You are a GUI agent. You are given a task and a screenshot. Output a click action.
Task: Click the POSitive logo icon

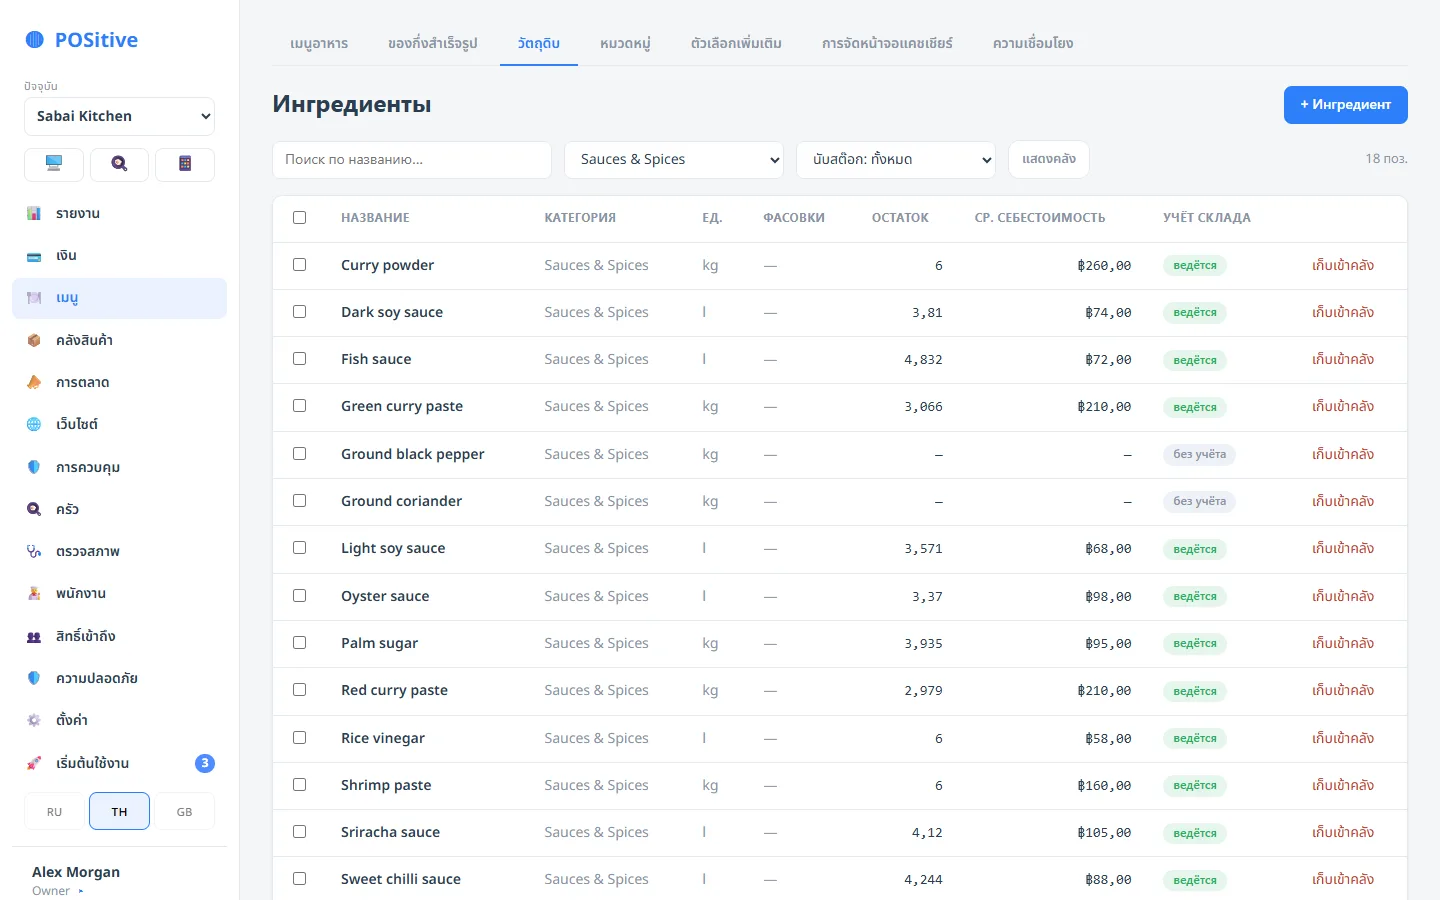point(34,40)
